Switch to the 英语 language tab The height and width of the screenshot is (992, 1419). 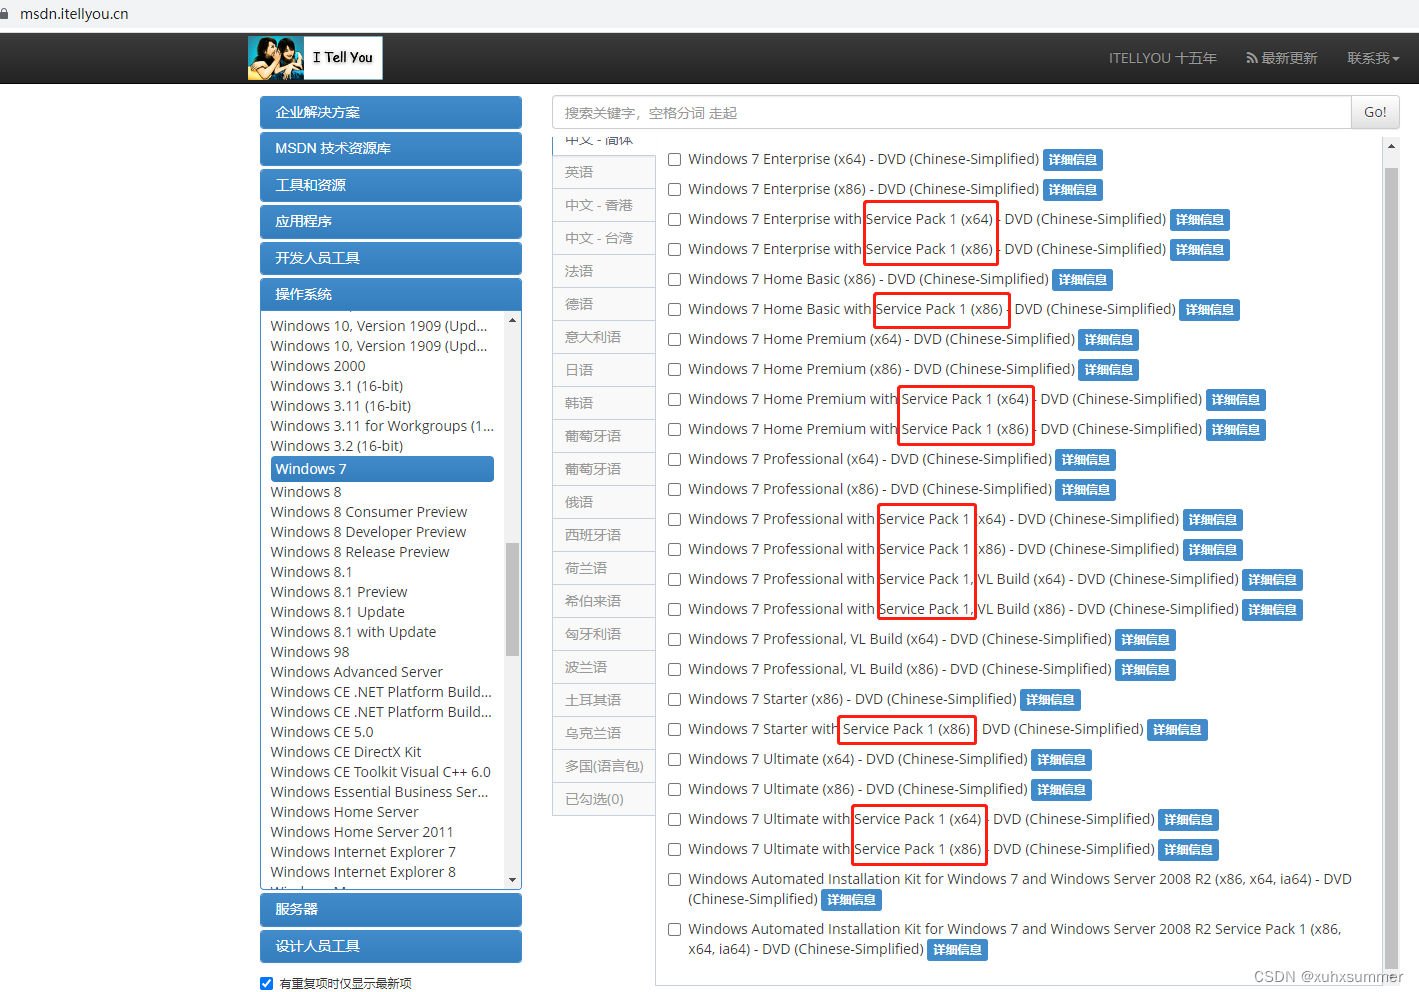[604, 172]
